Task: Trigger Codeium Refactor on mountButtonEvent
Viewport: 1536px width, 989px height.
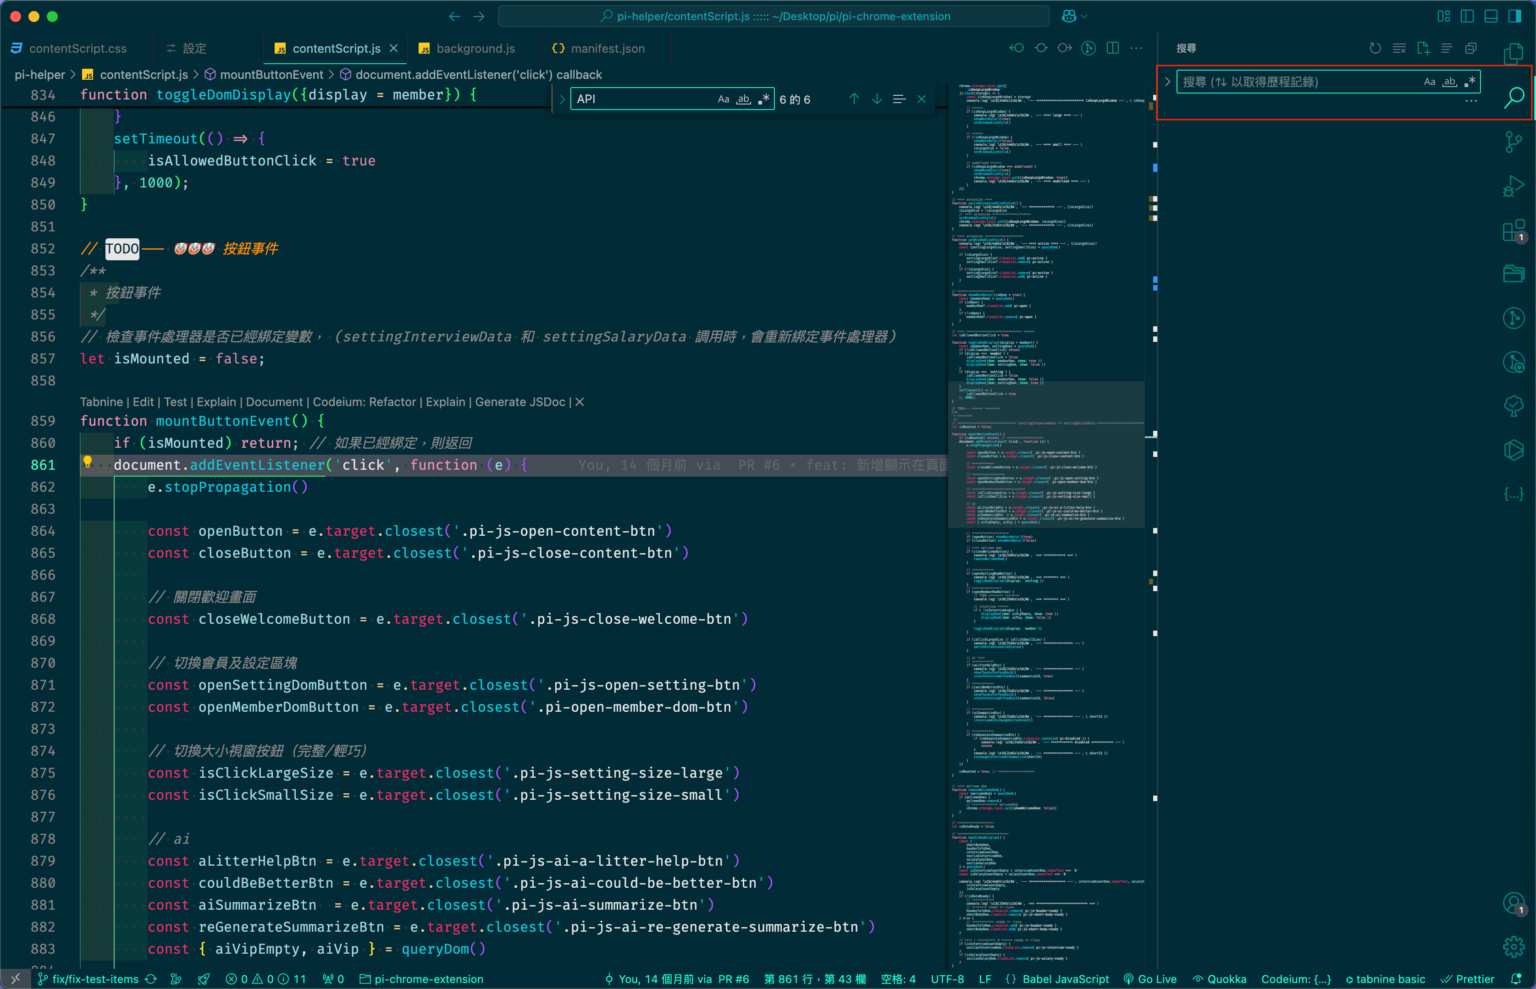Action: [365, 401]
